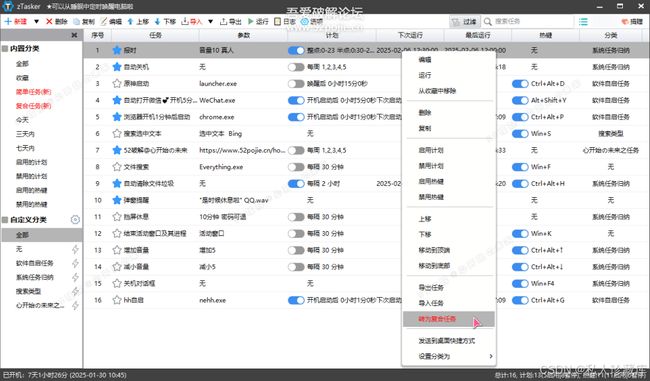Click the 导入 import toolbar icon
Viewport: 650px width, 381px height.
coord(185,21)
